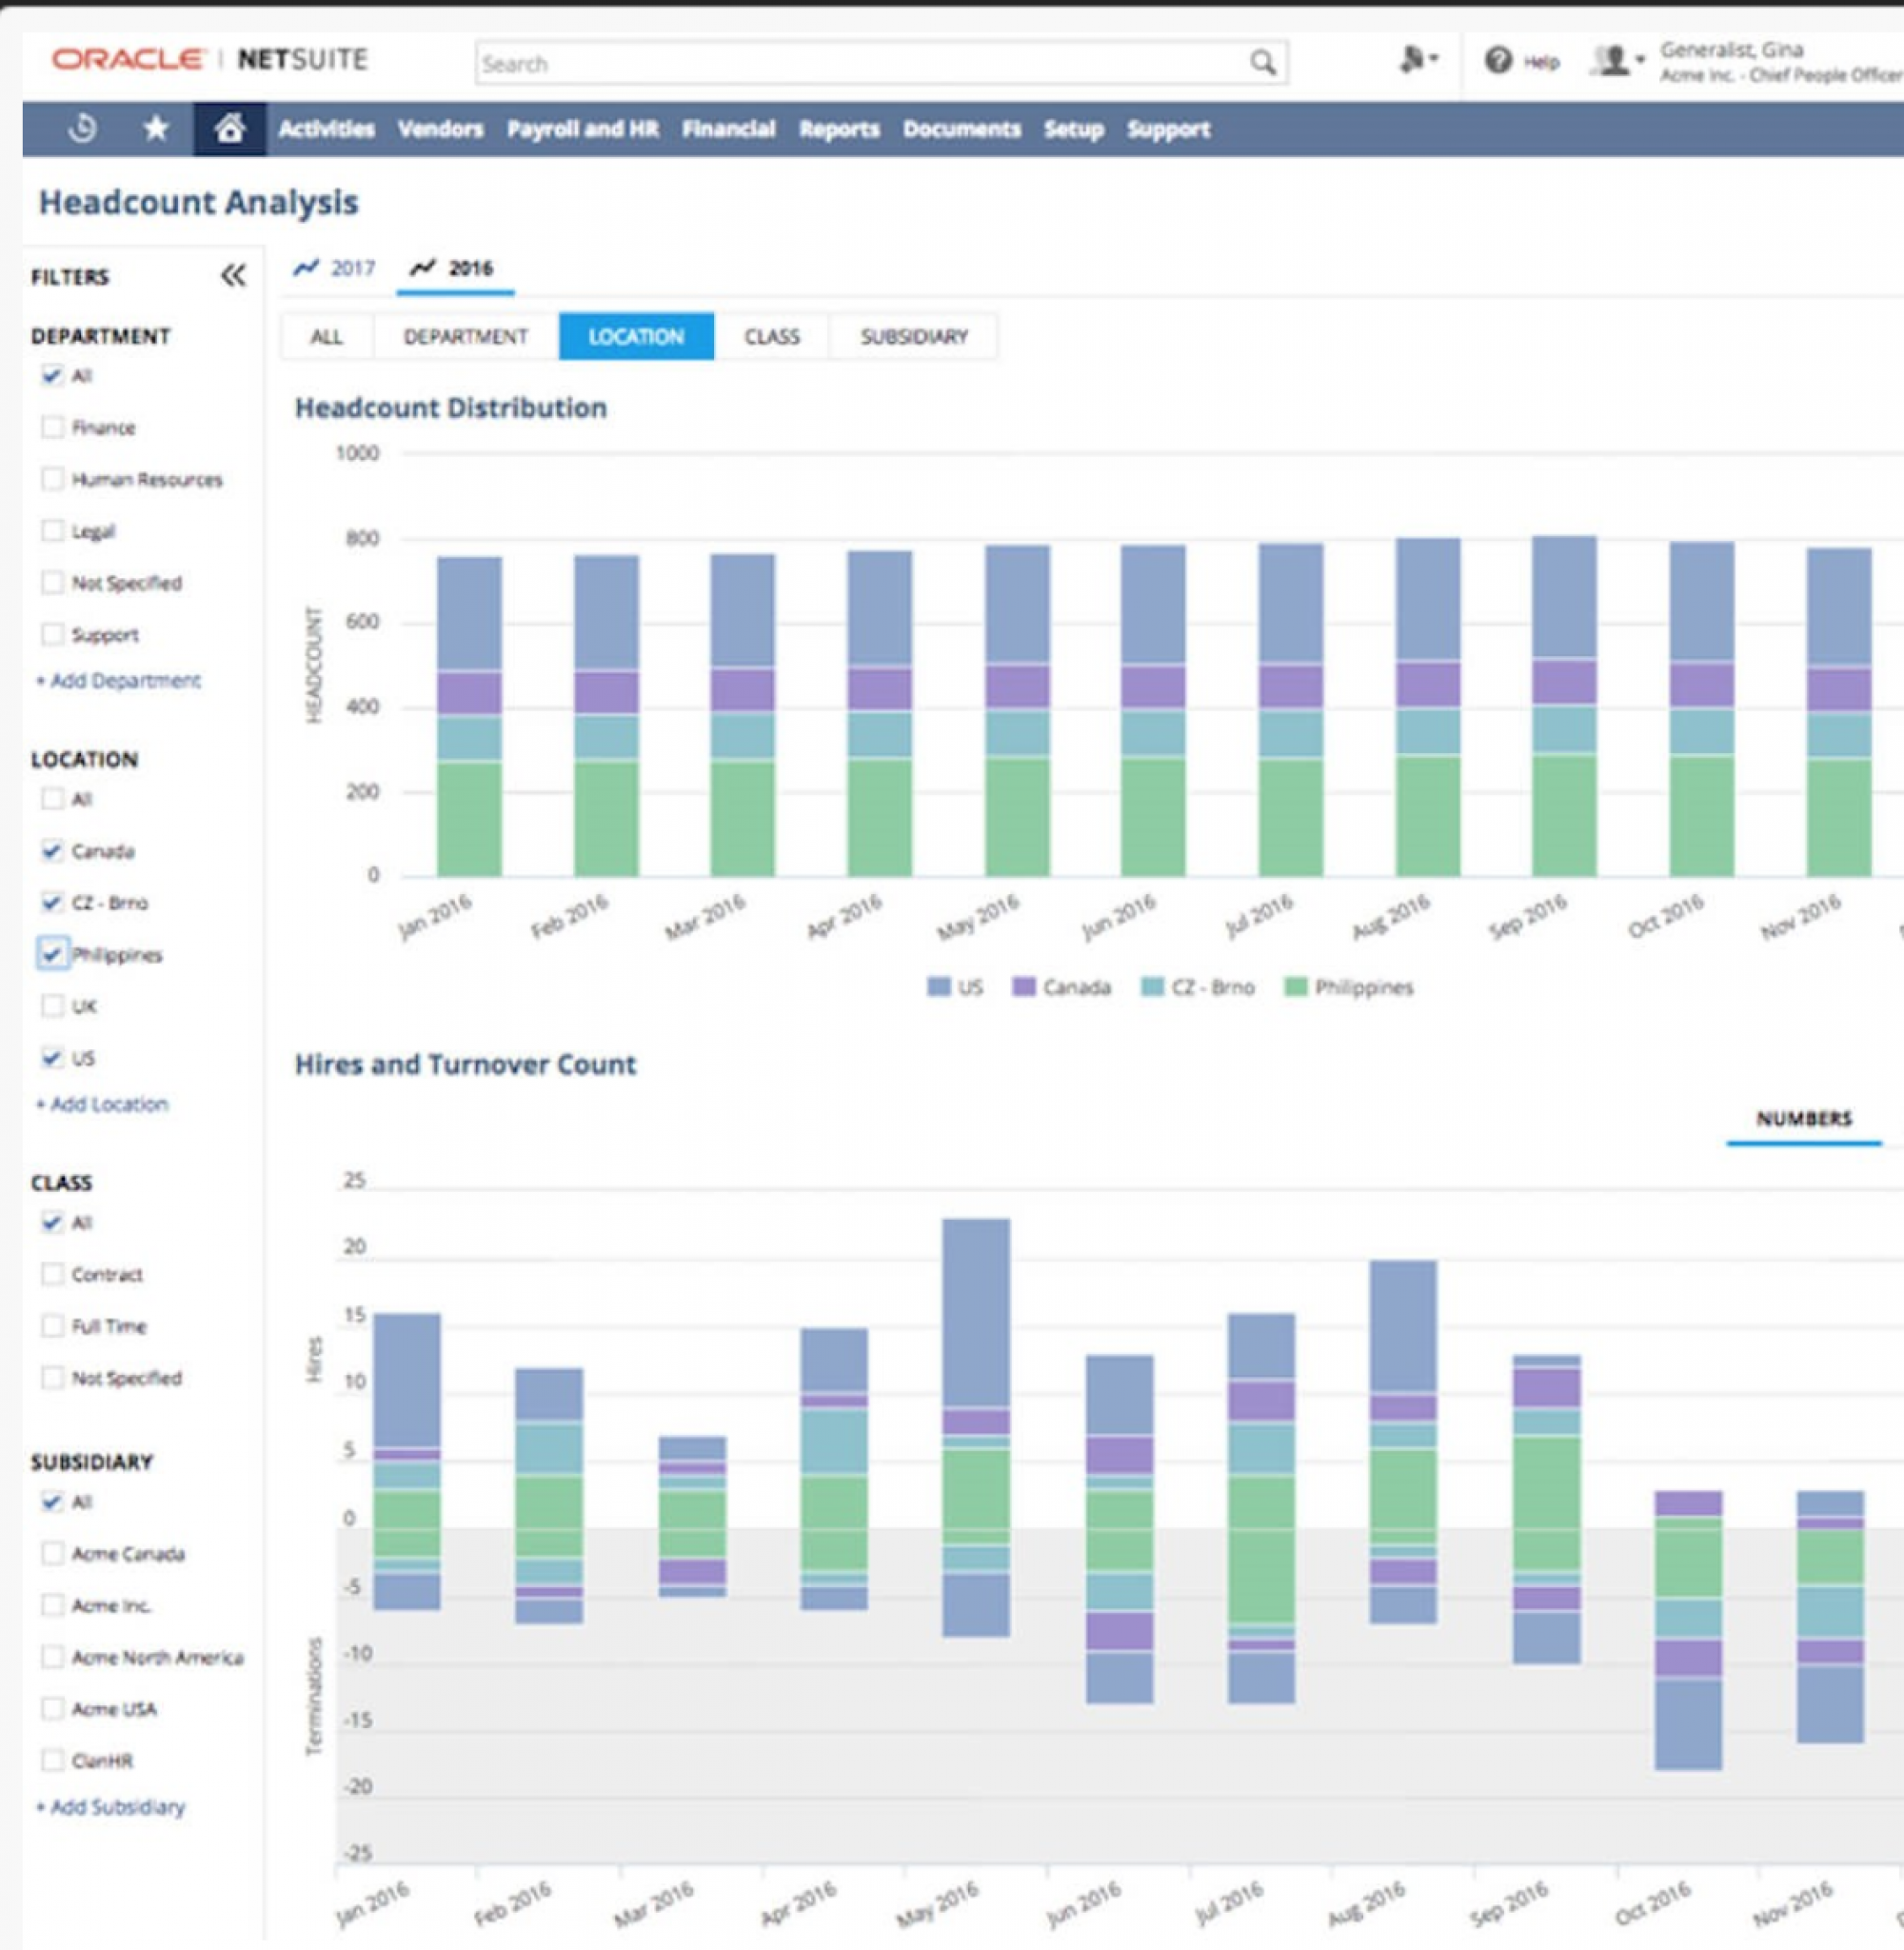Click the search magnifier icon
This screenshot has width=1904, height=1950.
pyautogui.click(x=1263, y=63)
